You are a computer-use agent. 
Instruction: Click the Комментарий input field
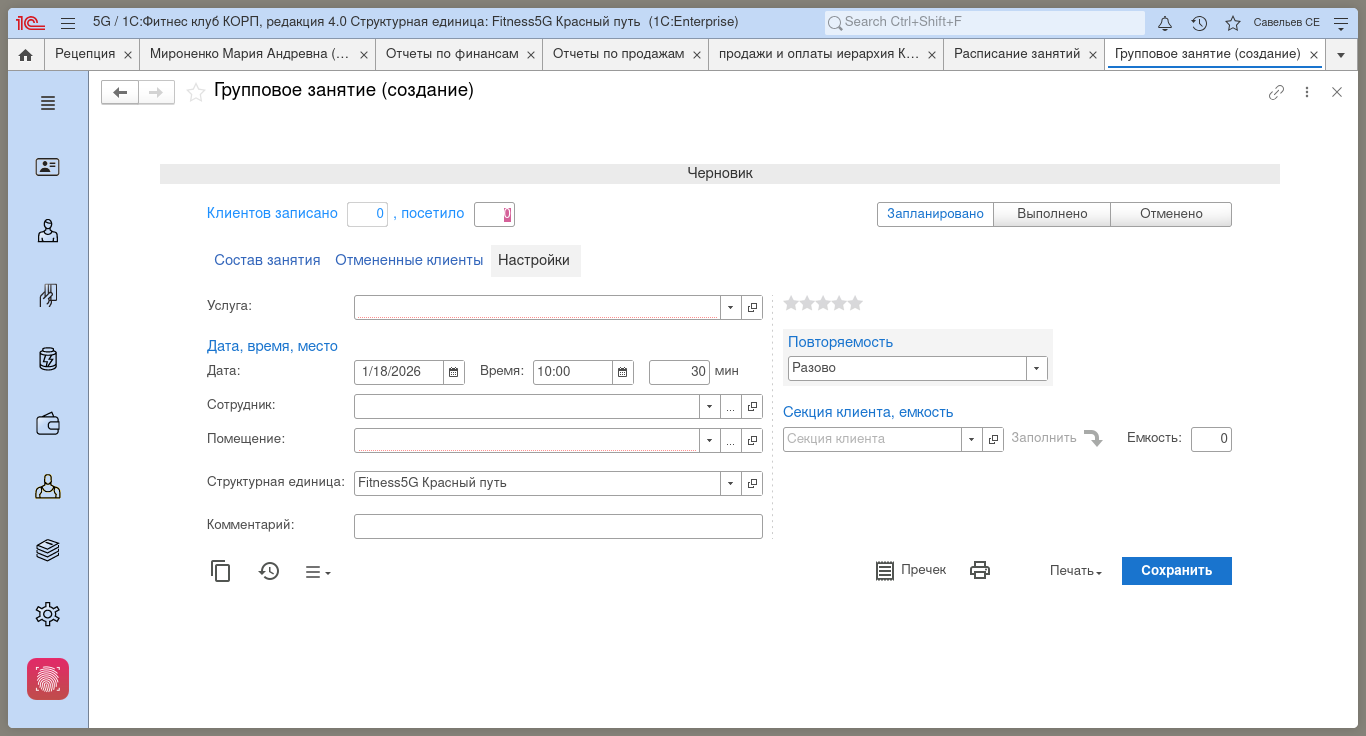pyautogui.click(x=558, y=526)
